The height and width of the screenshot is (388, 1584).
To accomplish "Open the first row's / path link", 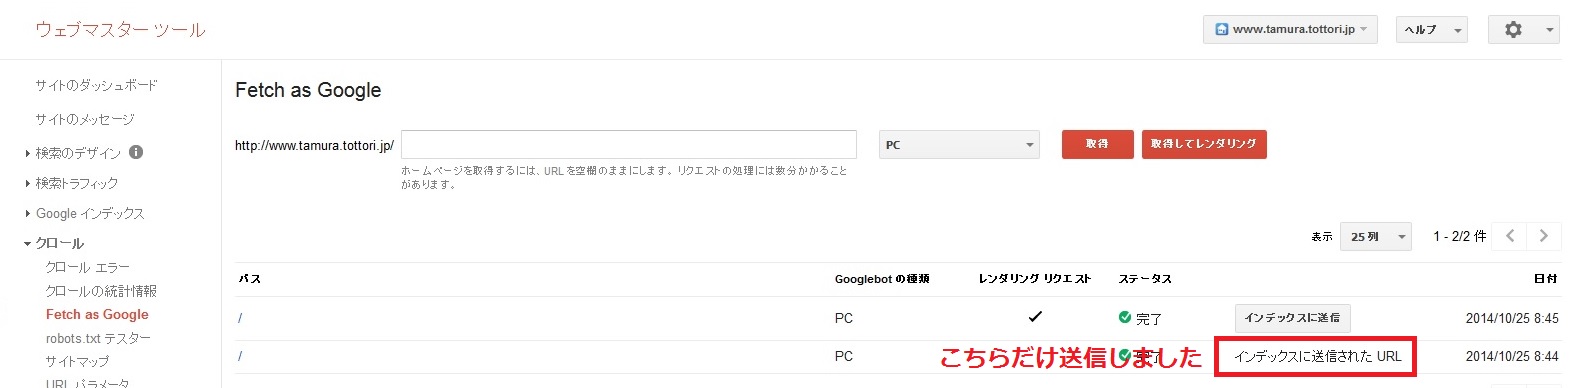I will pyautogui.click(x=240, y=318).
